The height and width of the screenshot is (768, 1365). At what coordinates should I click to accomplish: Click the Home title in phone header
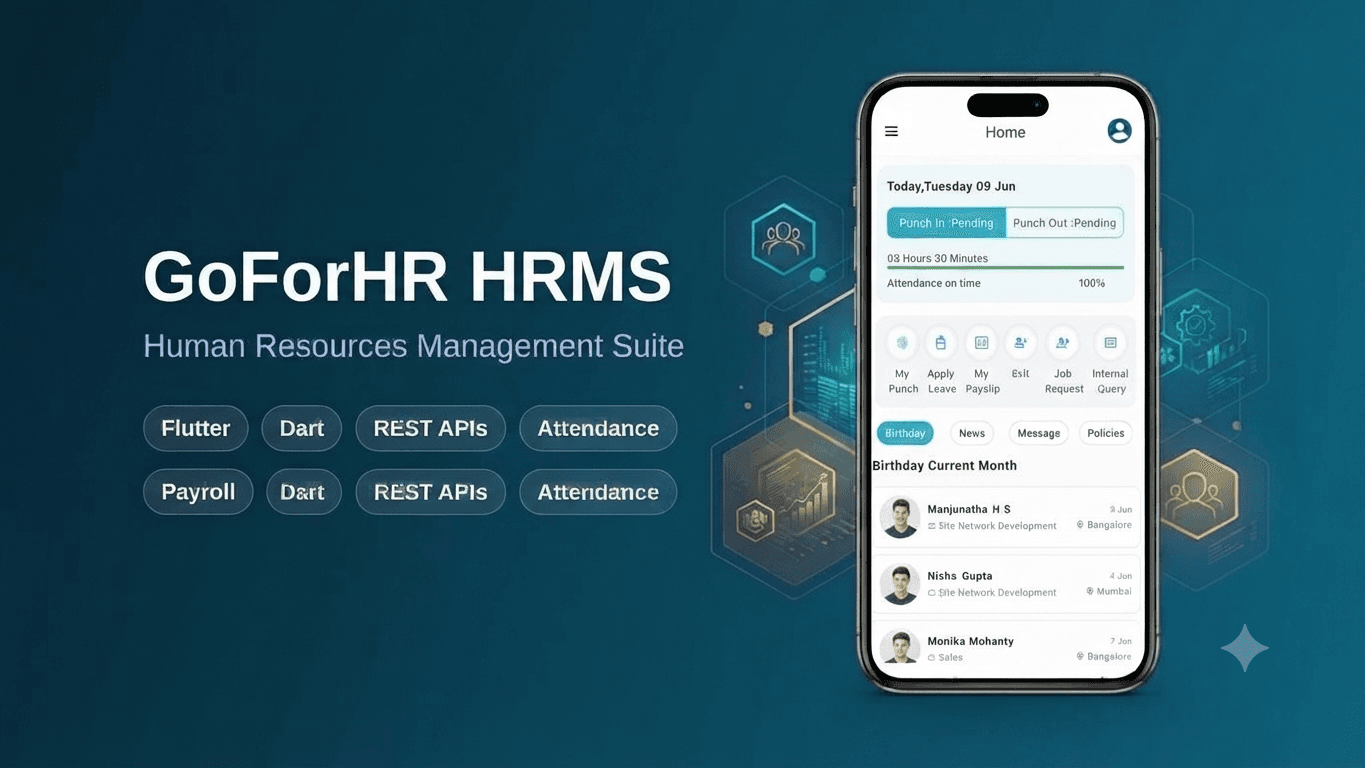point(1005,132)
